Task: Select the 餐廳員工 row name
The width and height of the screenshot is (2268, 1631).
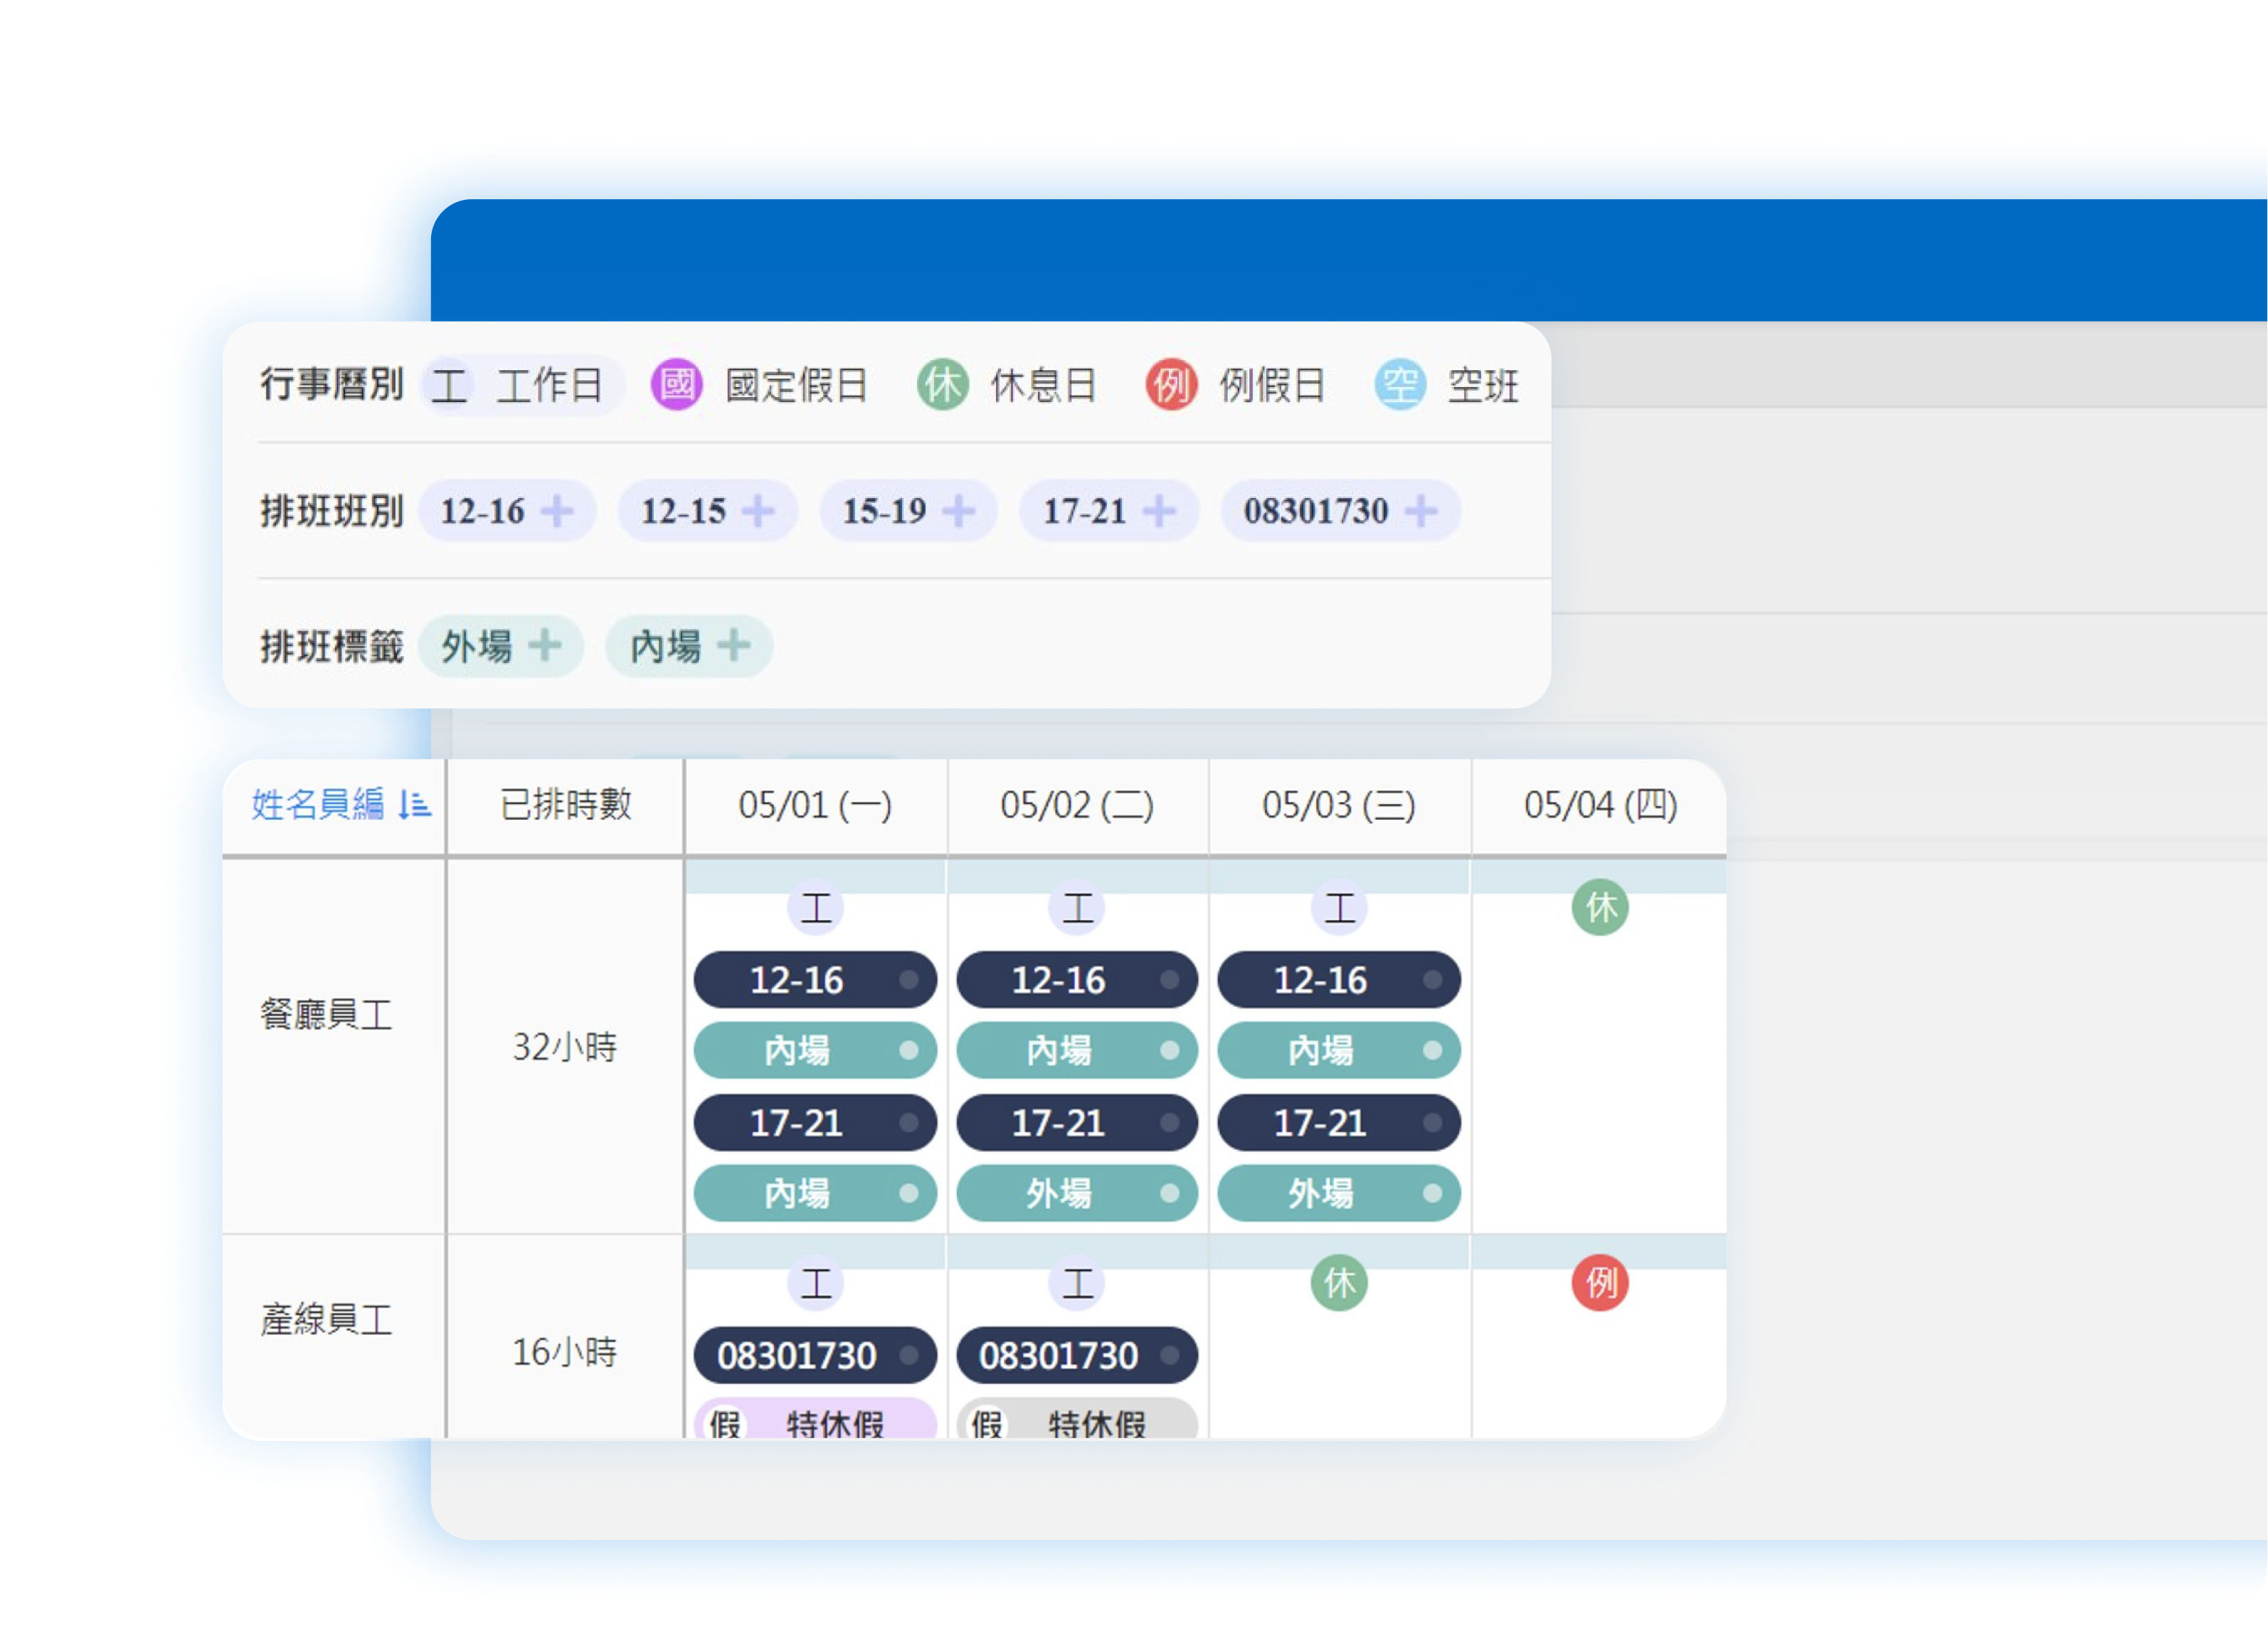Action: point(326,1014)
